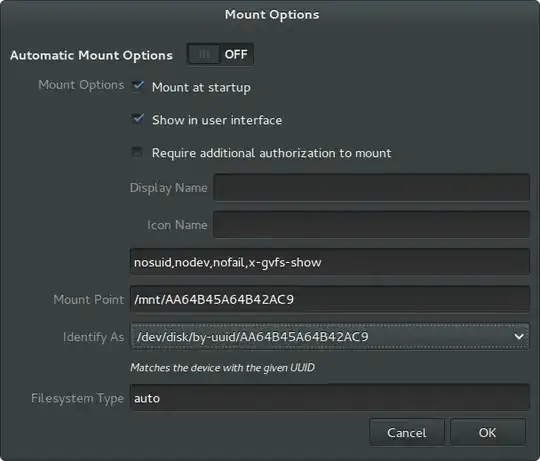The height and width of the screenshot is (461, 540).
Task: Toggle the Automatic Mount Options switch
Action: tap(220, 54)
